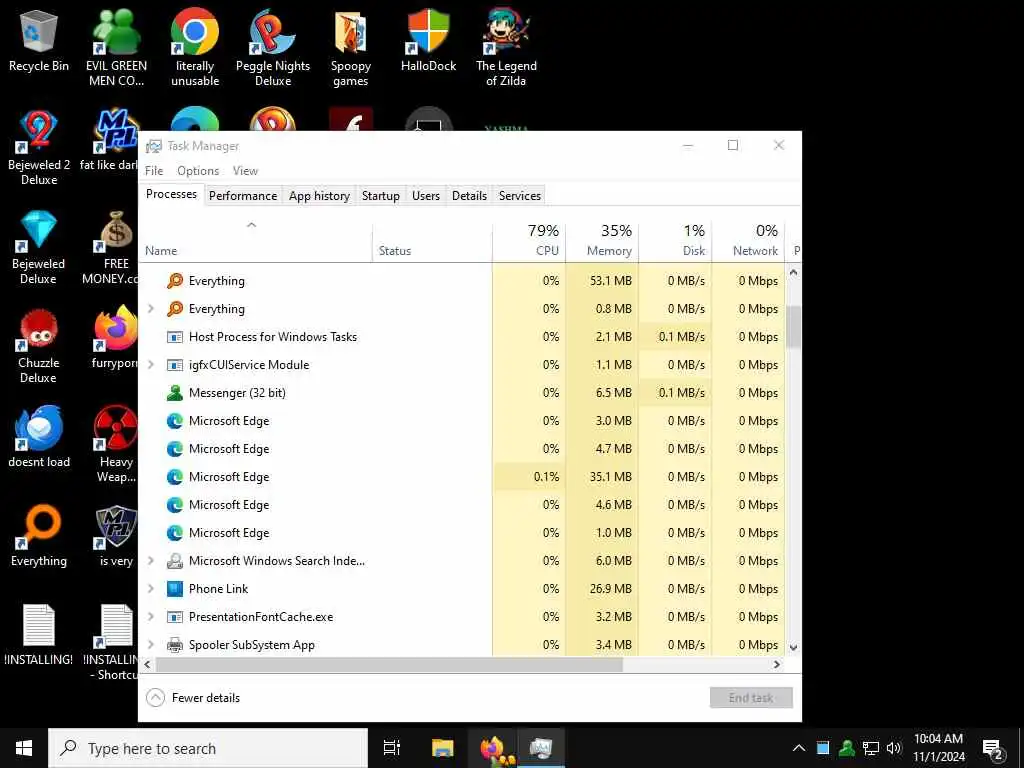Open EVIL GREEN MEN CO desktop shortcut
This screenshot has height=768, width=1024.
116,47
